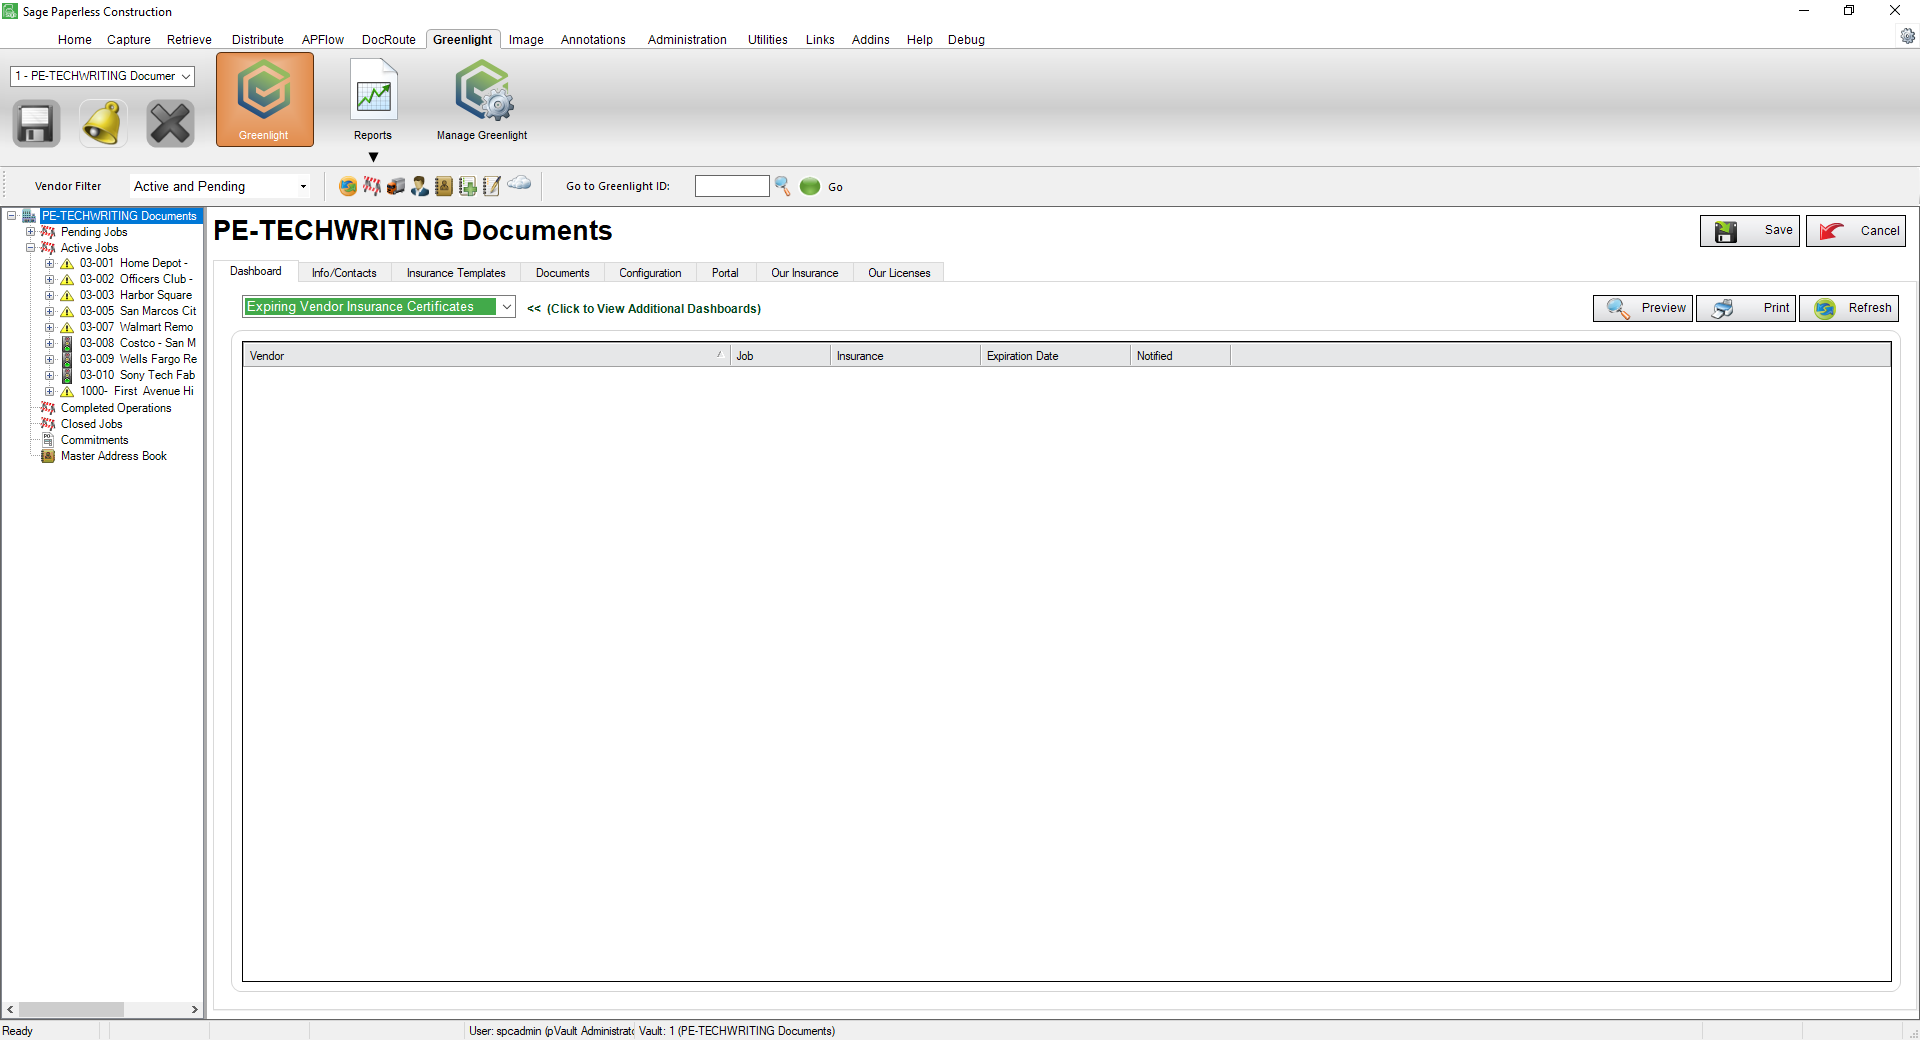This screenshot has width=1920, height=1040.
Task: Click the Cancel button
Action: point(1856,231)
